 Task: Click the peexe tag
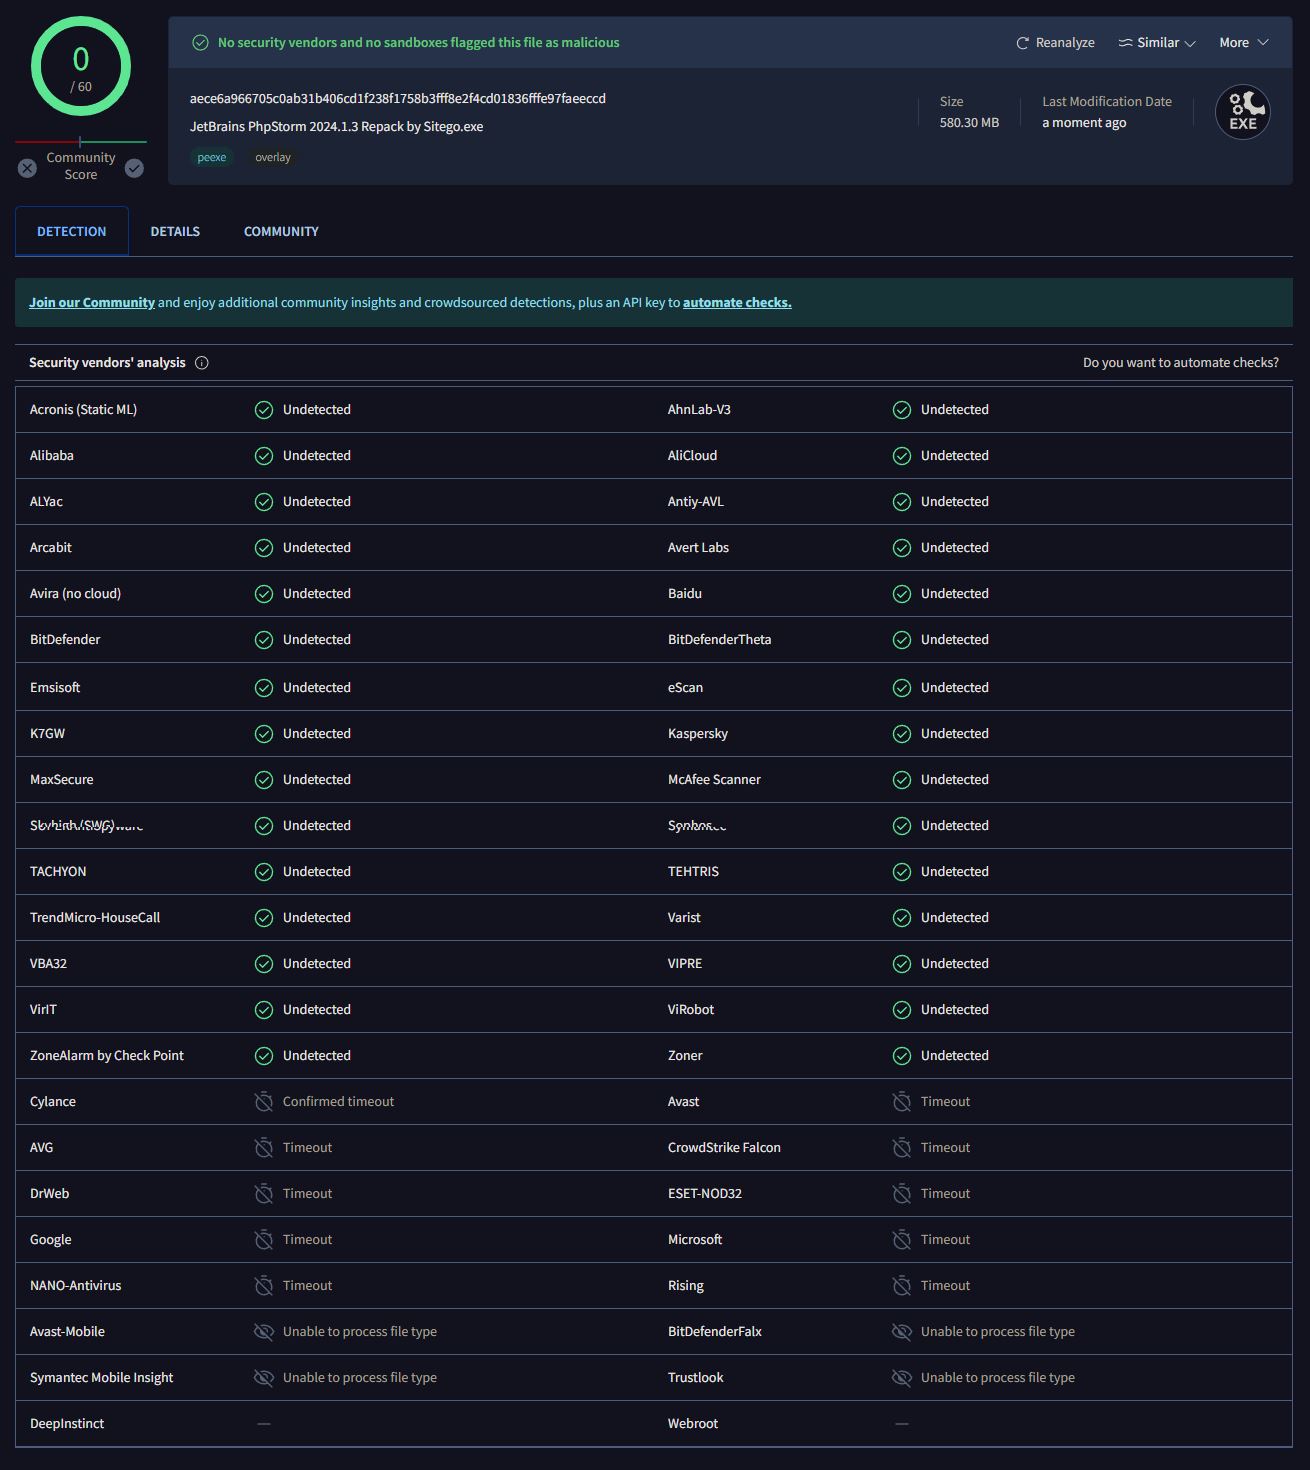(212, 157)
